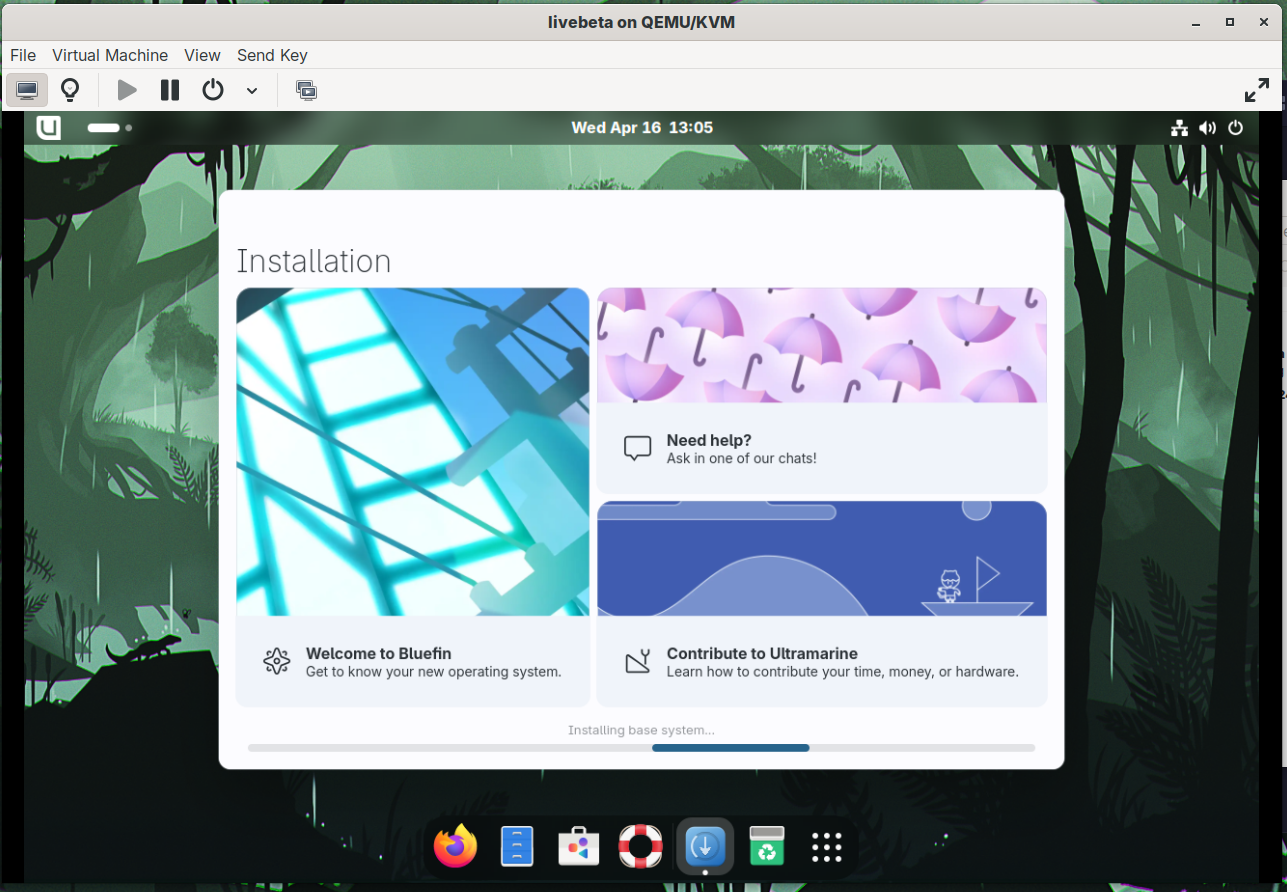Viewport: 1287px width, 892px height.
Task: Switch the VM viewer to fullscreen
Action: [x=1257, y=90]
